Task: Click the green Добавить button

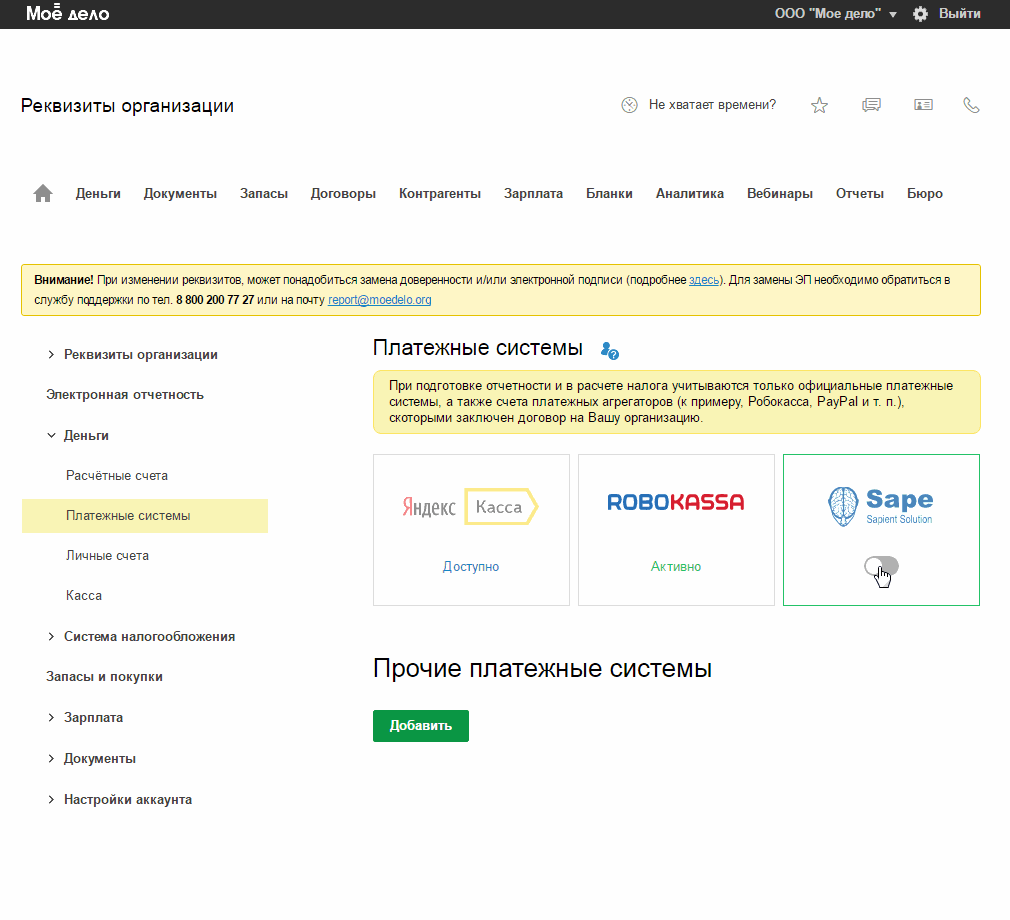Action: 420,726
